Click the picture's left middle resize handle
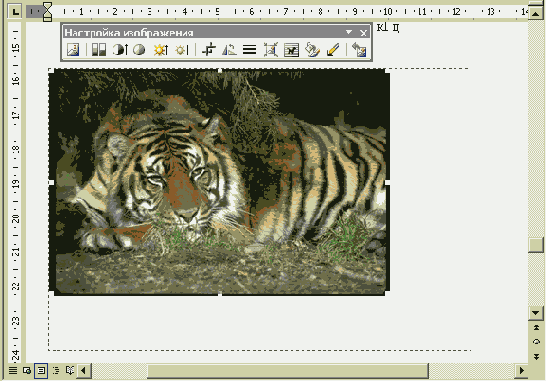The width and height of the screenshot is (546, 381). coord(52,182)
